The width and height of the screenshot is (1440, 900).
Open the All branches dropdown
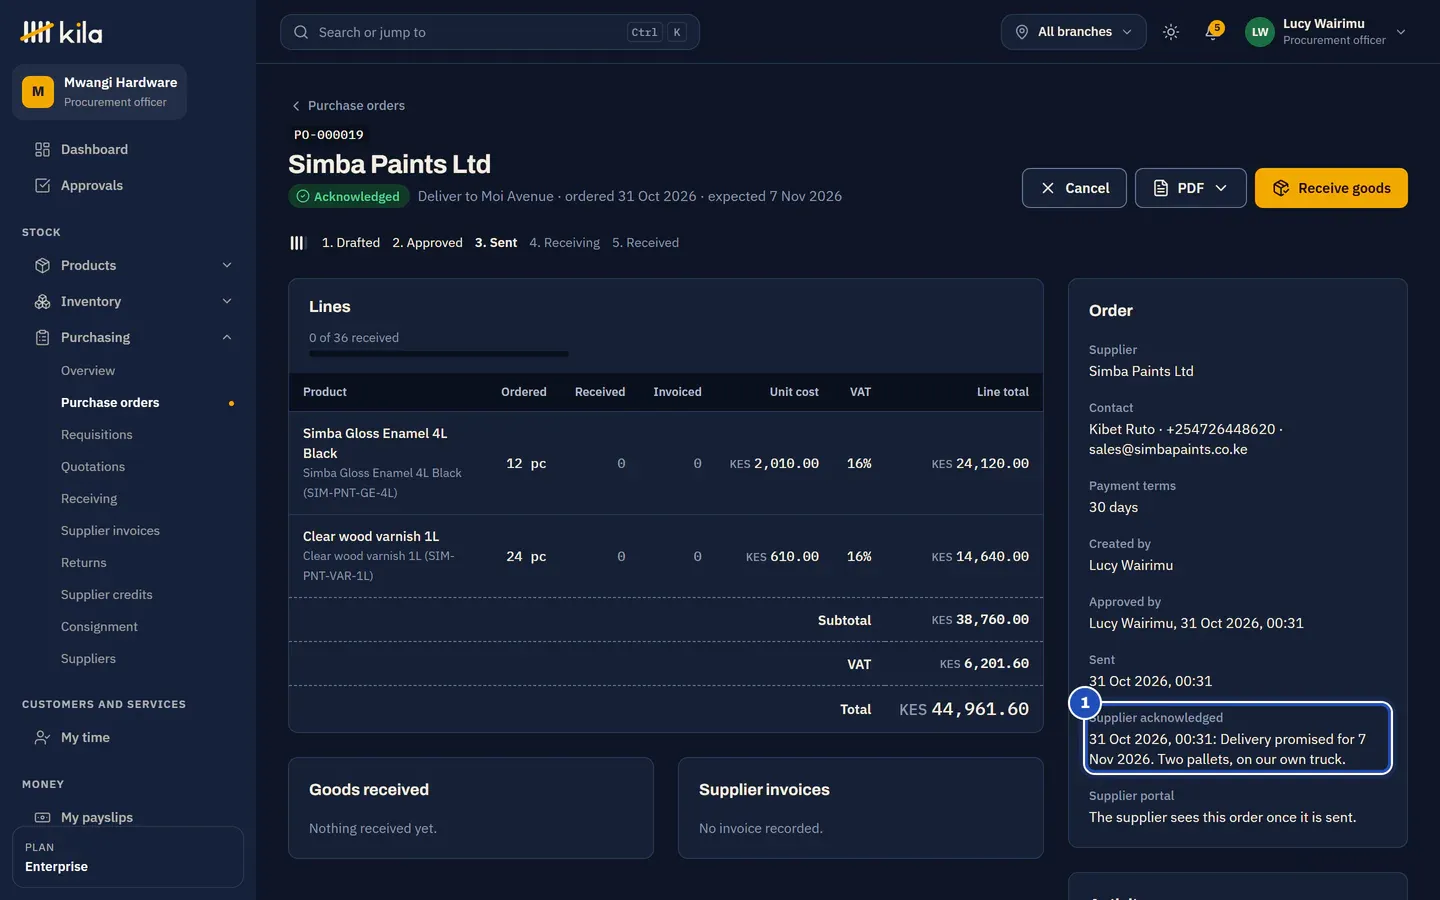tap(1073, 32)
